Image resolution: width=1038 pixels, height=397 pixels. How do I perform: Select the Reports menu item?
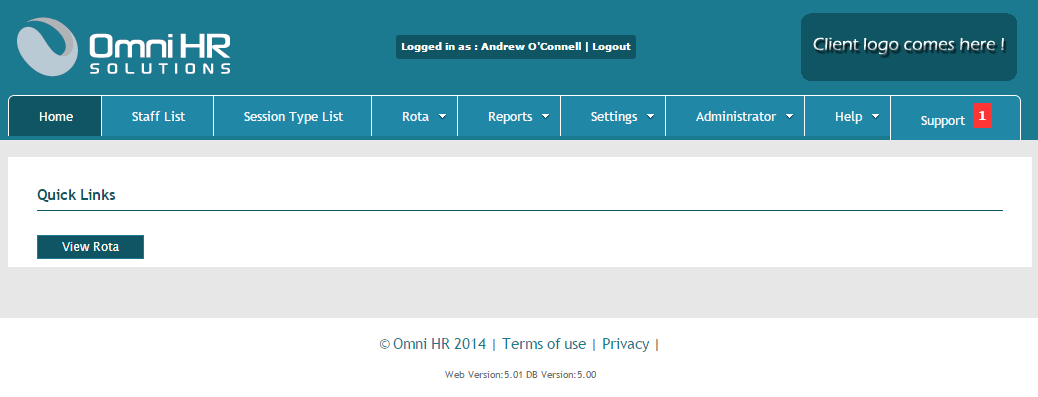(x=510, y=116)
